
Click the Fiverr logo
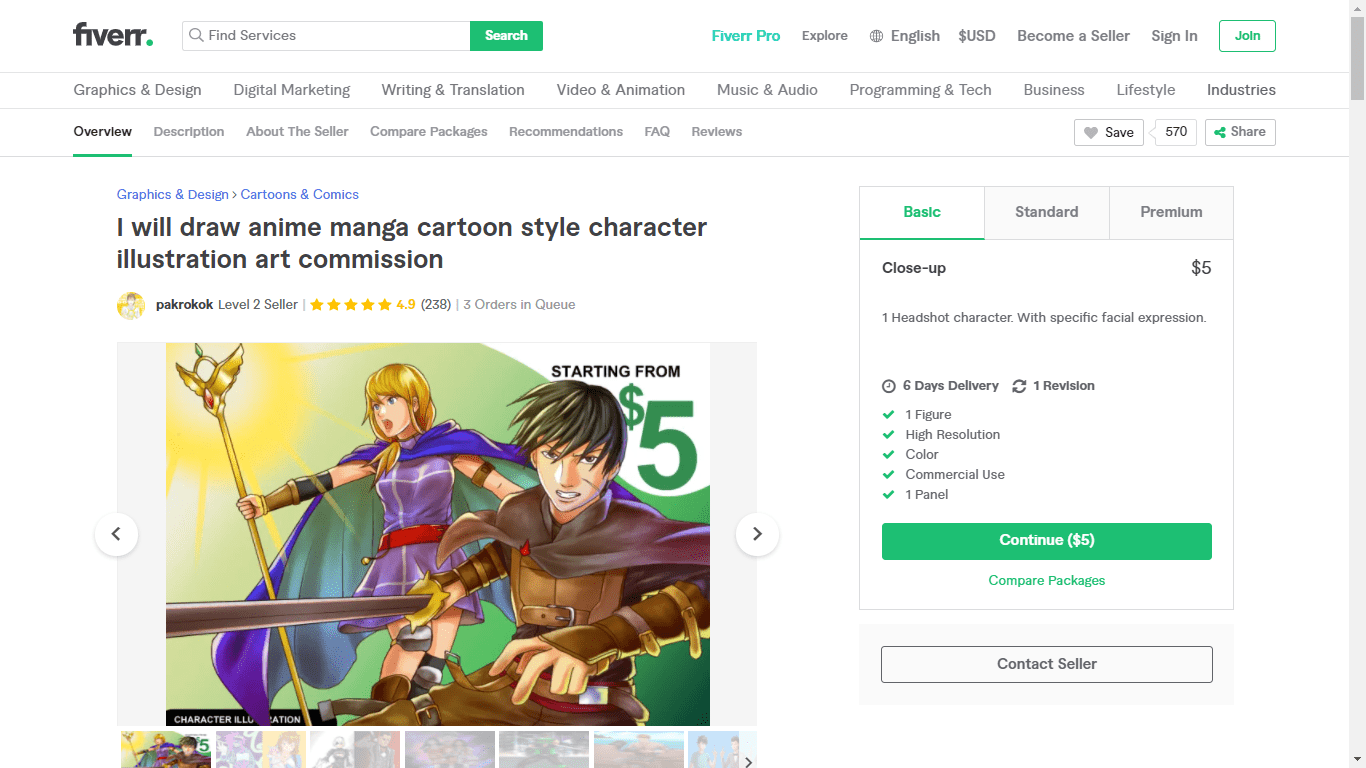click(113, 36)
